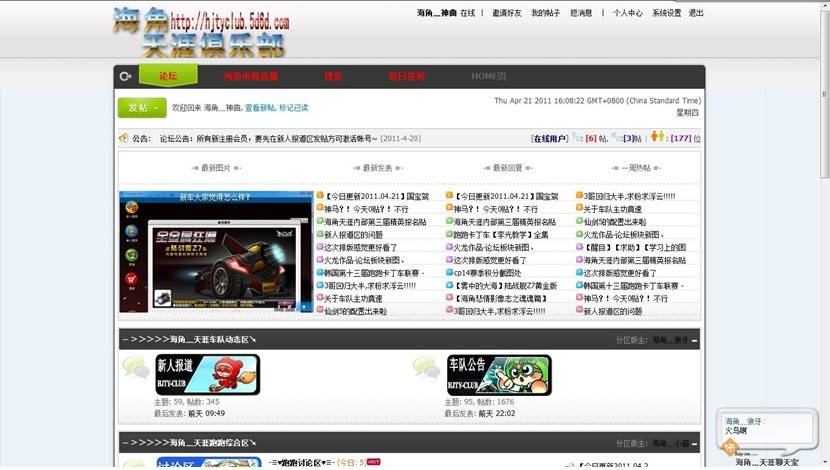
Task: Open 【雾中的大海】陆战舰Z7黄金版 thread
Action: click(505, 286)
